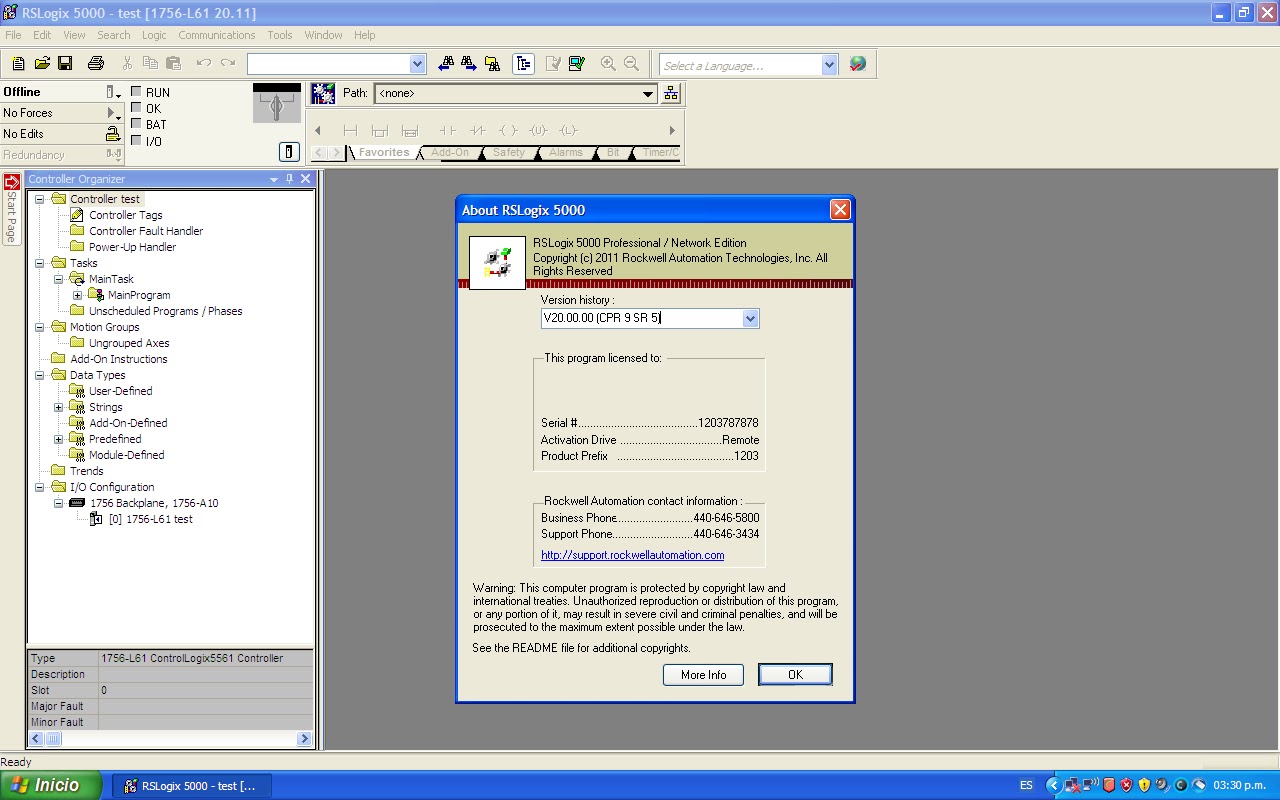This screenshot has width=1280, height=800.
Task: Open the search combo box dropdown arrow
Action: pyautogui.click(x=418, y=64)
